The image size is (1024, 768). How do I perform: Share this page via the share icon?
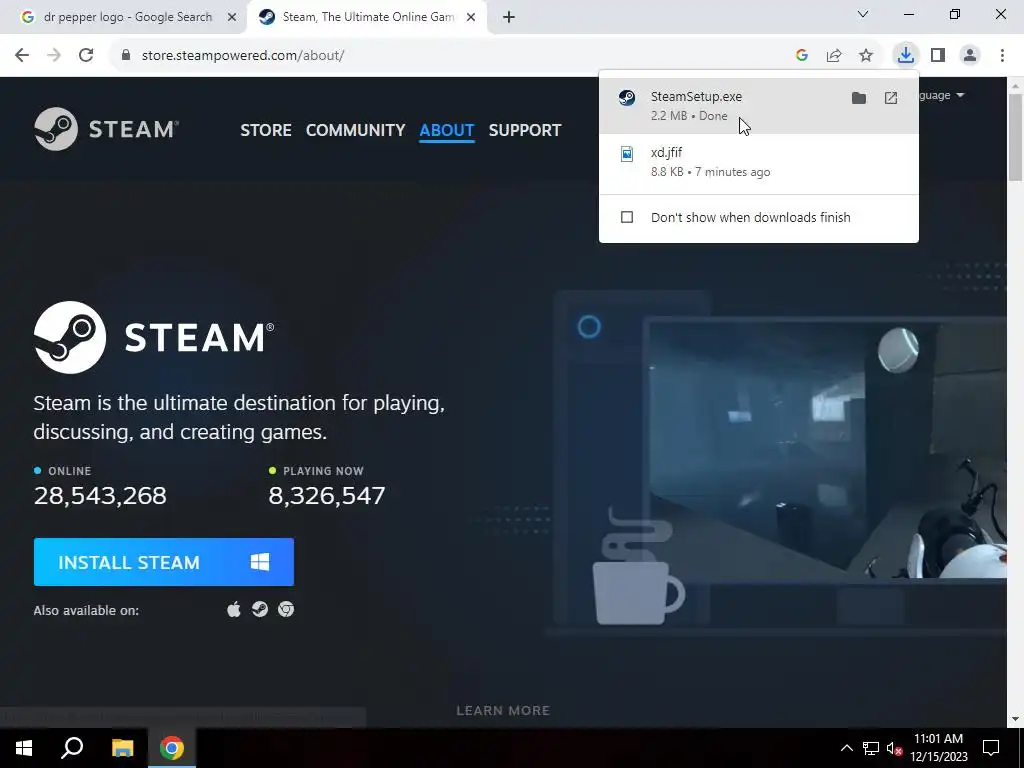[834, 56]
